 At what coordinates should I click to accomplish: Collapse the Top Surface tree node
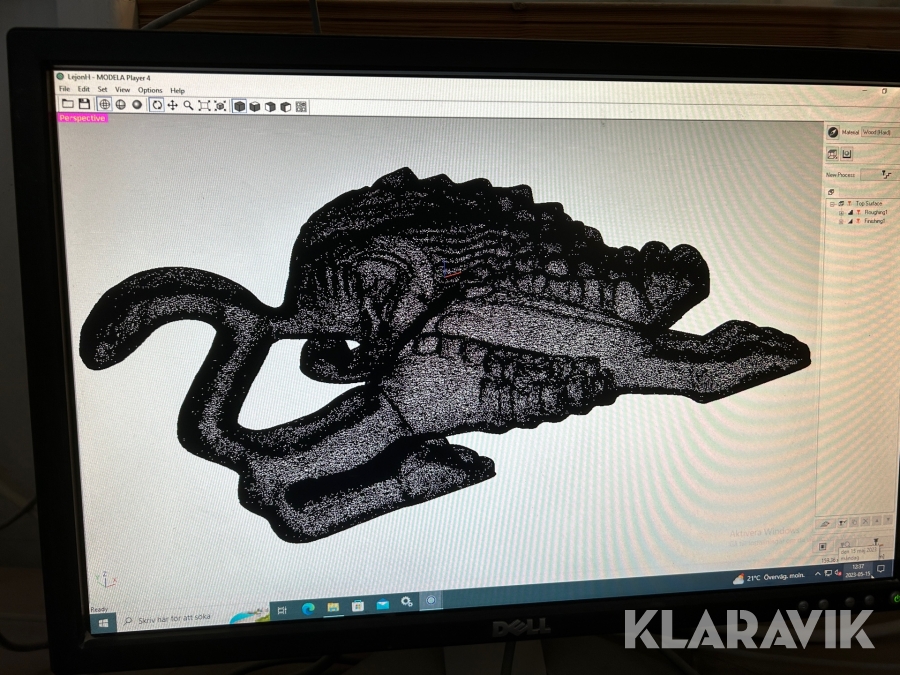pos(833,203)
